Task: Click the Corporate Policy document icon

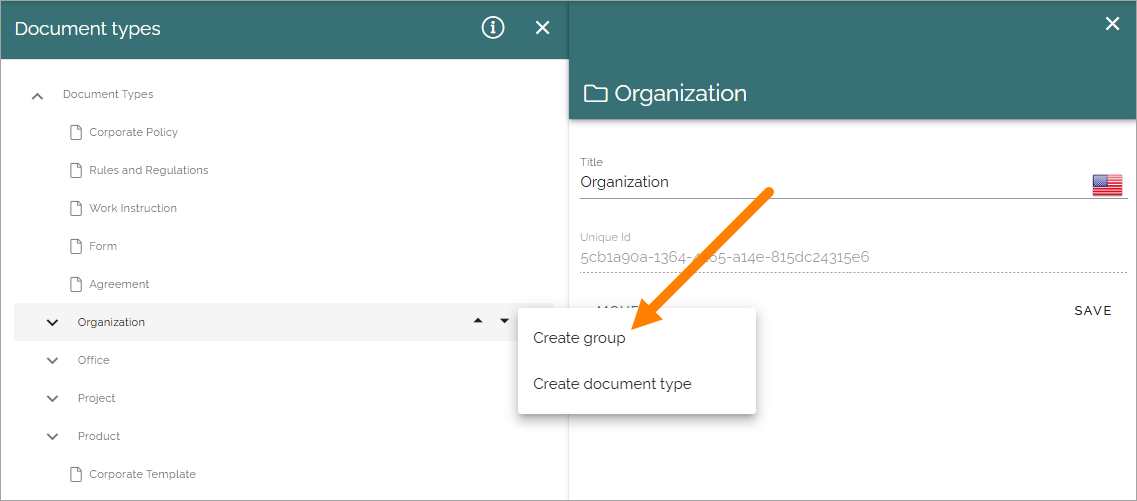Action: [75, 133]
